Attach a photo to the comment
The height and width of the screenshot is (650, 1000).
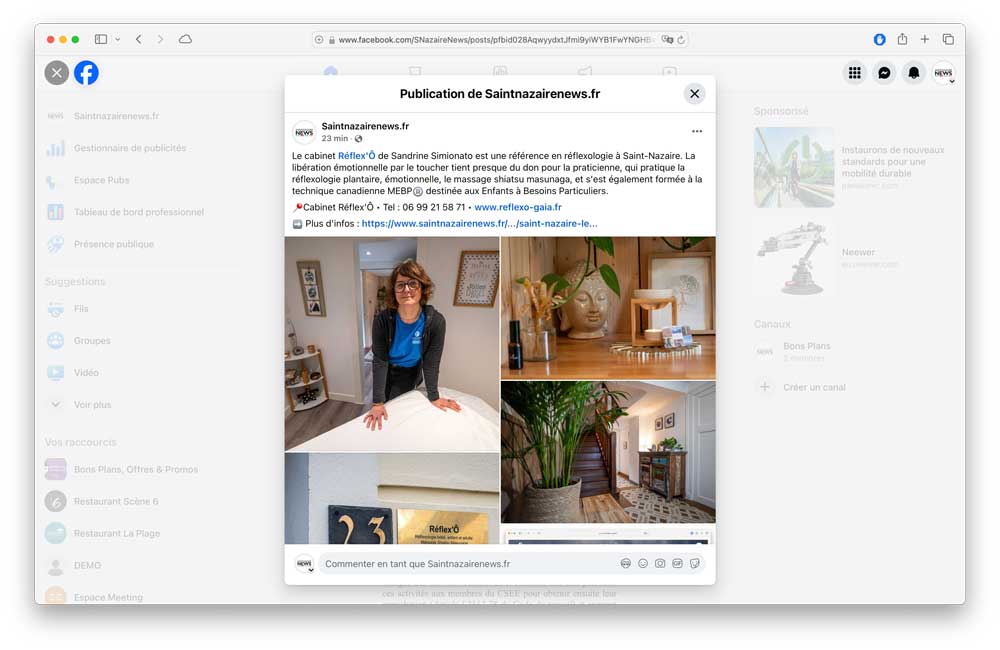pos(660,564)
